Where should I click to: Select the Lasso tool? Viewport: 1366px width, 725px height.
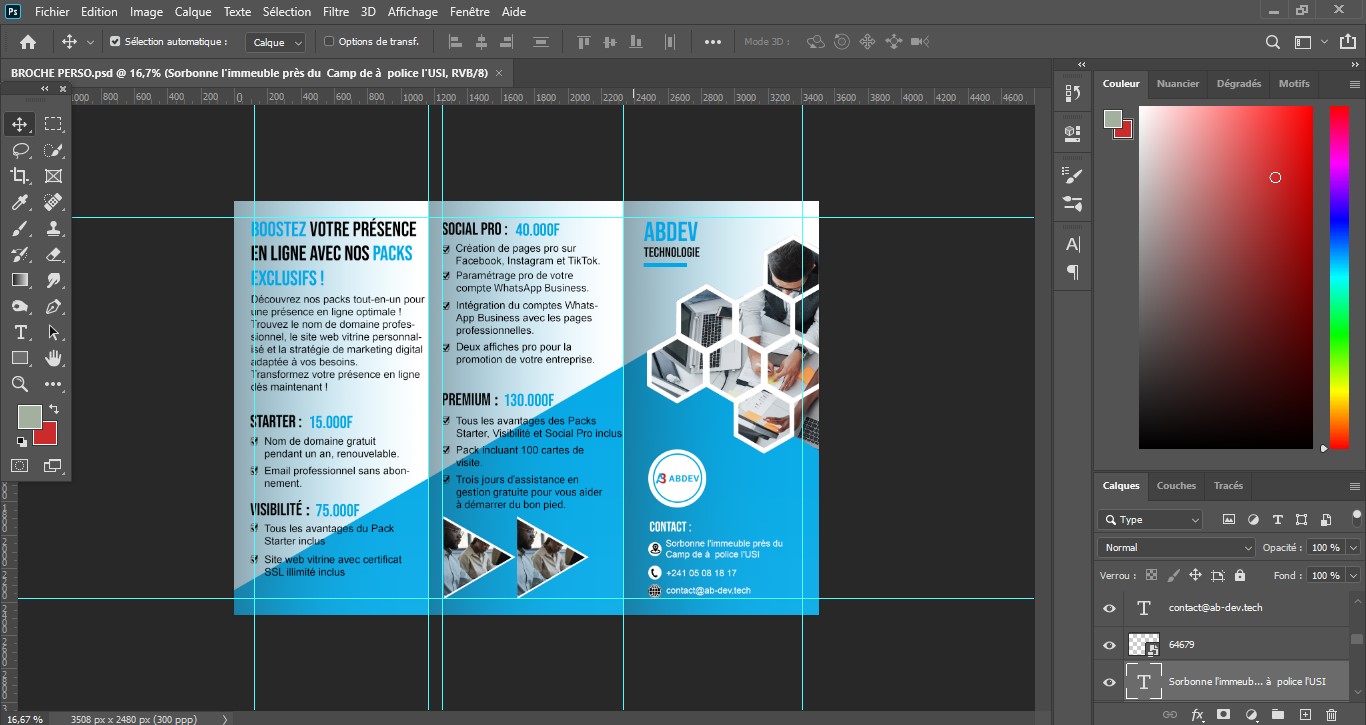click(19, 150)
